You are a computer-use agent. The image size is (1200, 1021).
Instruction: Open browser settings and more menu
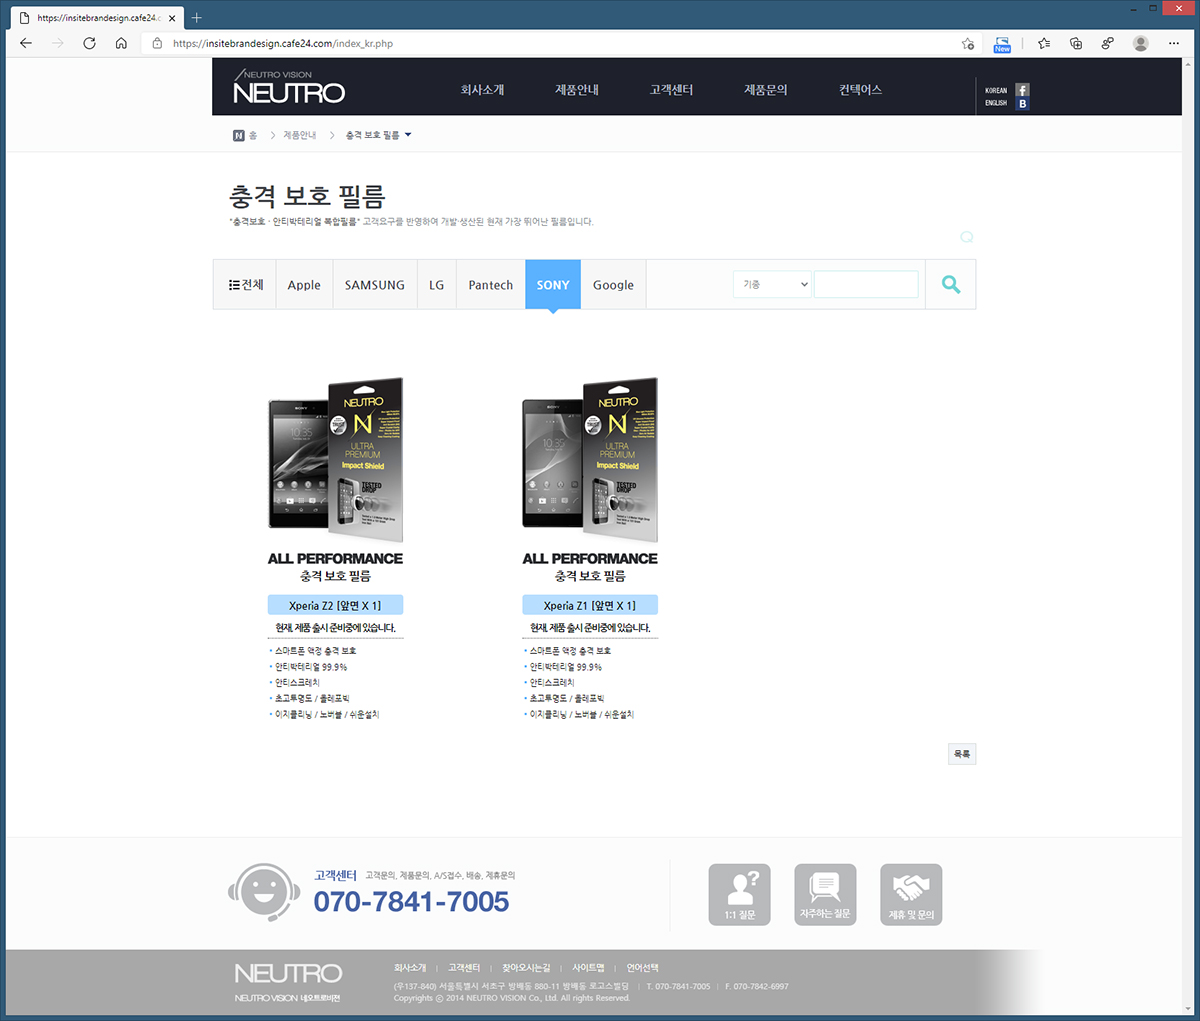pyautogui.click(x=1174, y=43)
